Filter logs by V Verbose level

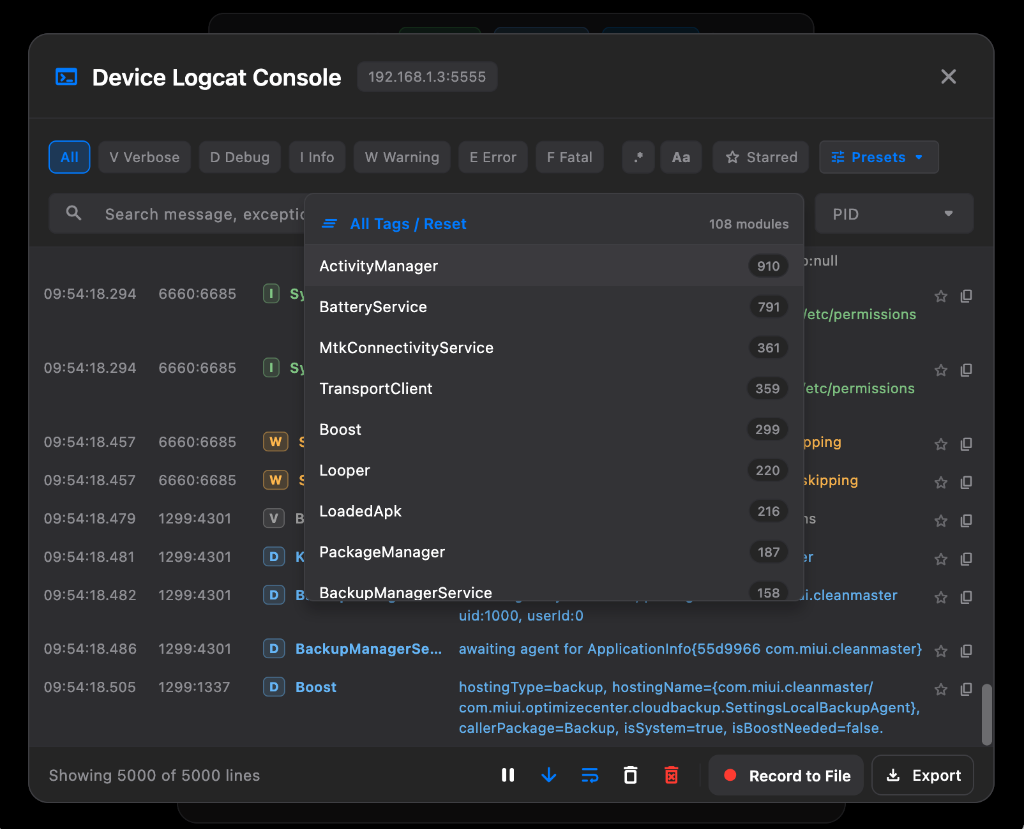pyautogui.click(x=144, y=157)
